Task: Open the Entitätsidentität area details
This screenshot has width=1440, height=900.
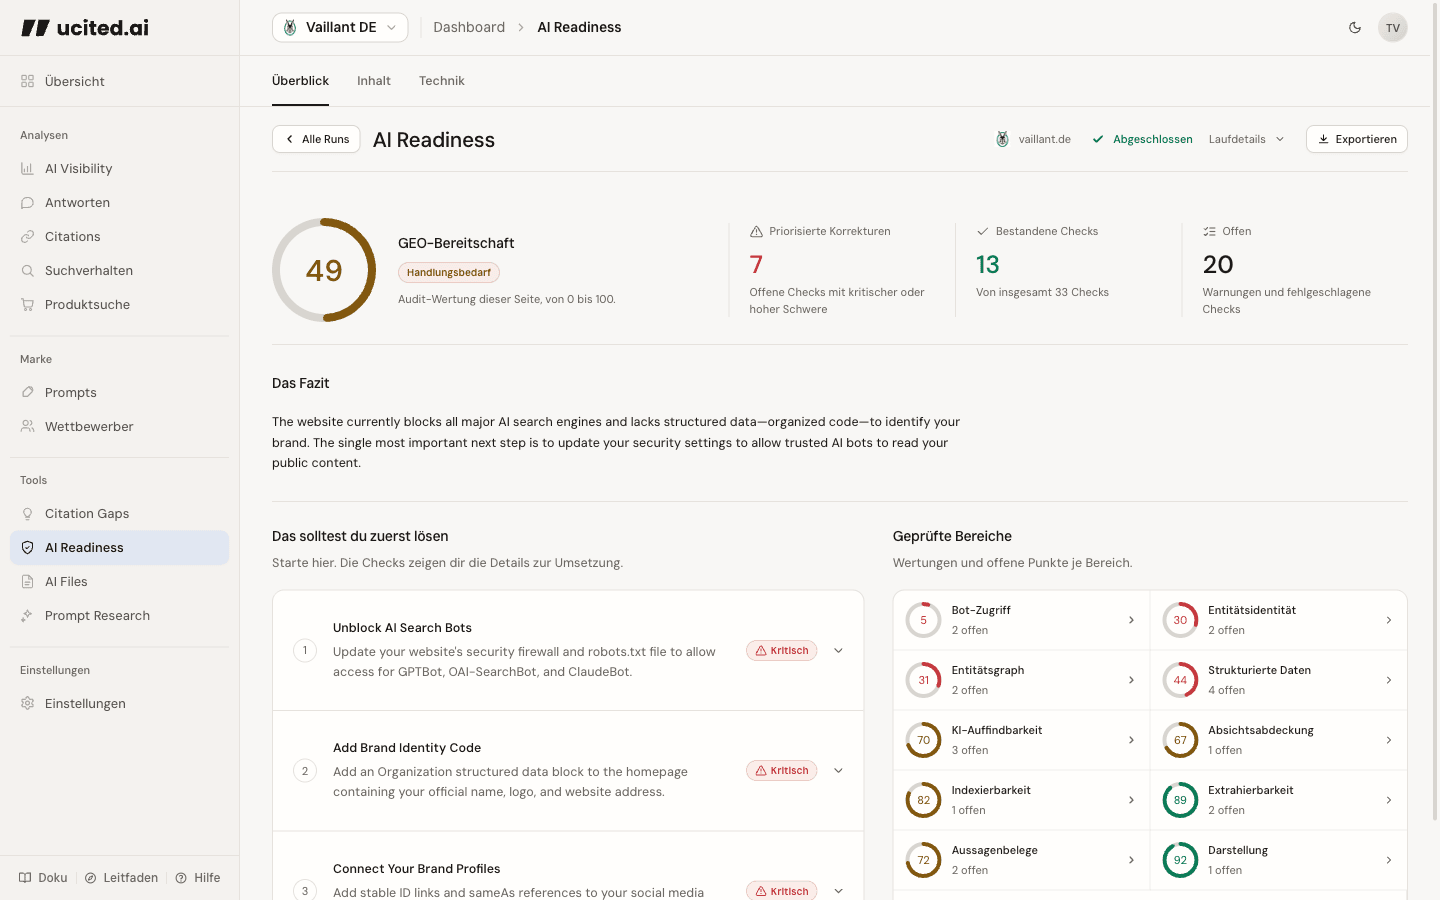Action: pyautogui.click(x=1278, y=620)
